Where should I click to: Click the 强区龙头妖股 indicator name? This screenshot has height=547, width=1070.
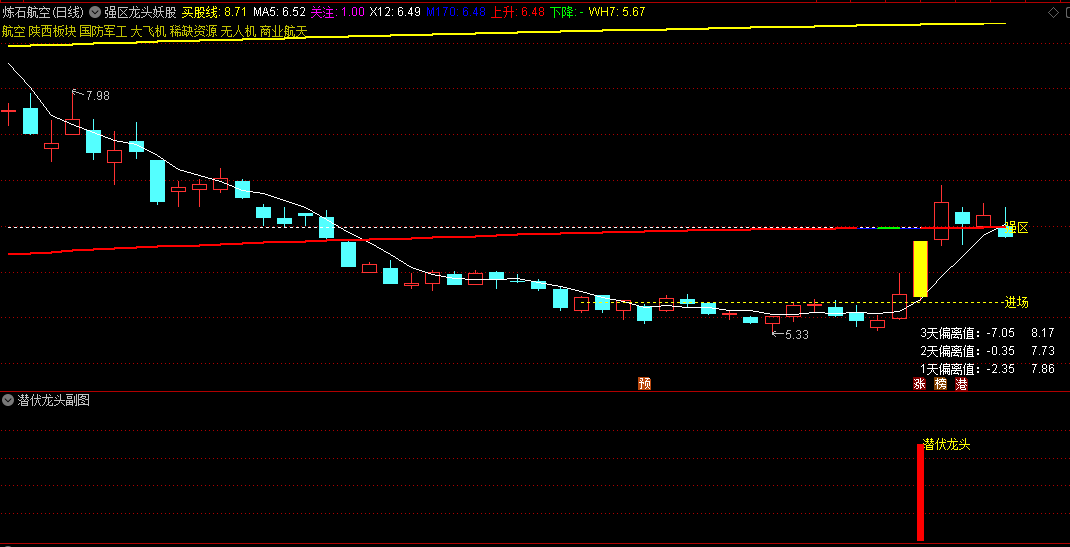pyautogui.click(x=140, y=12)
